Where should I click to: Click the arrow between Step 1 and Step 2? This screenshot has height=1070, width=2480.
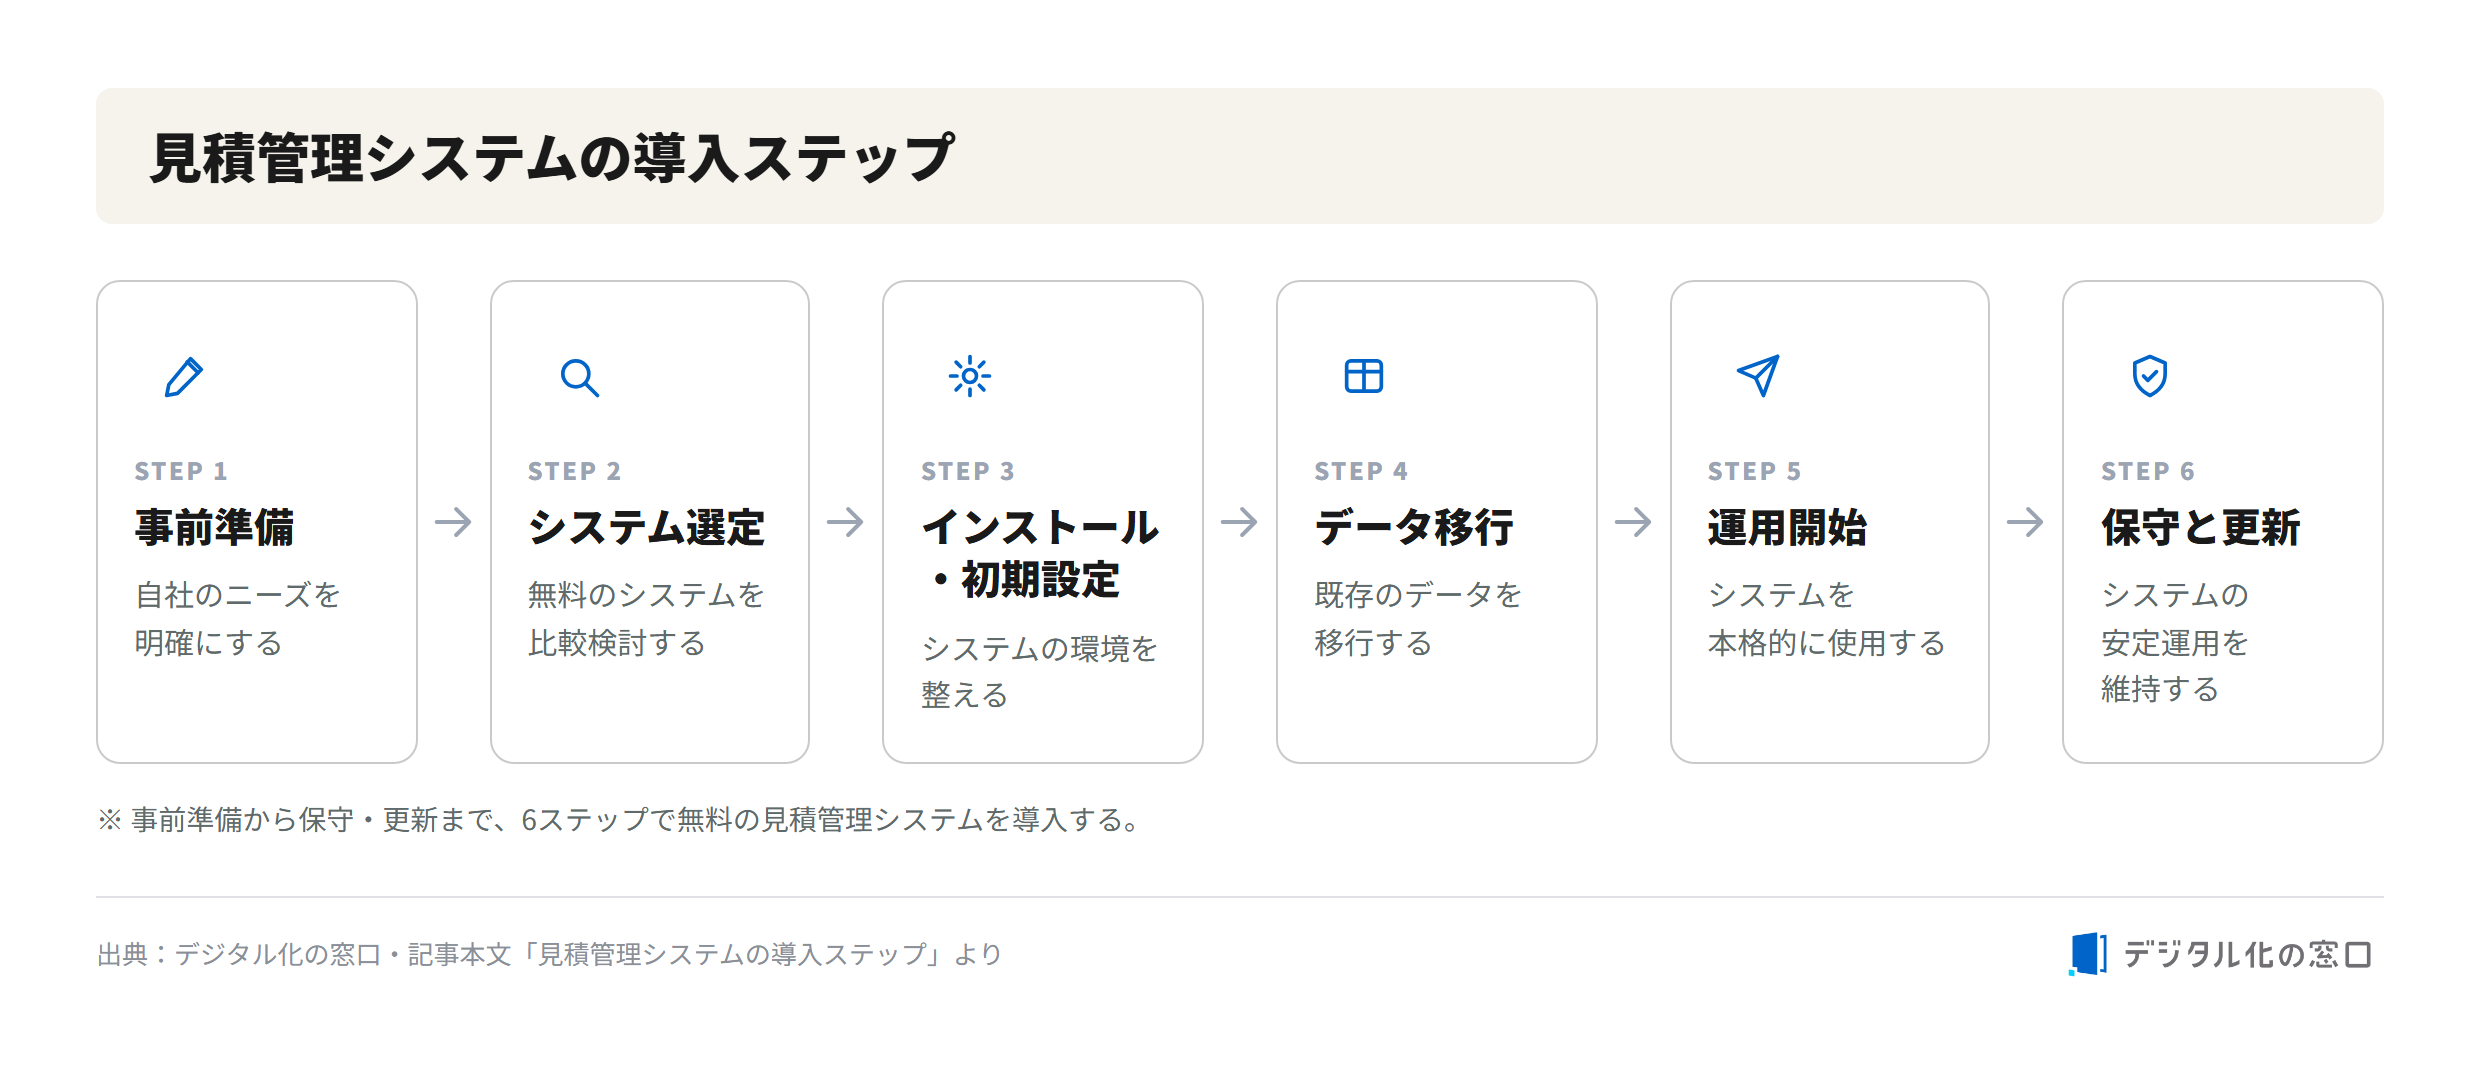tap(453, 521)
